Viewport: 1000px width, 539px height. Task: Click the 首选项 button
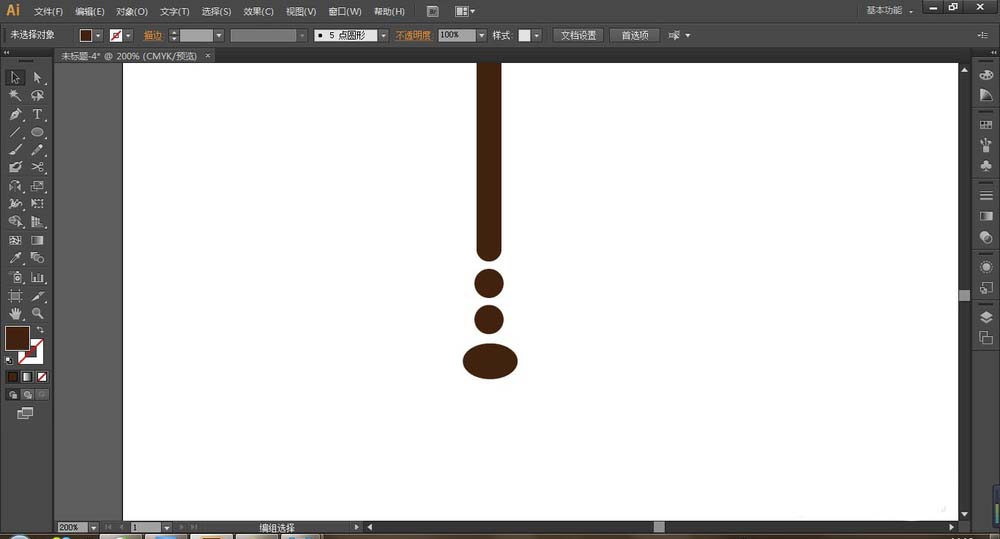[x=634, y=35]
